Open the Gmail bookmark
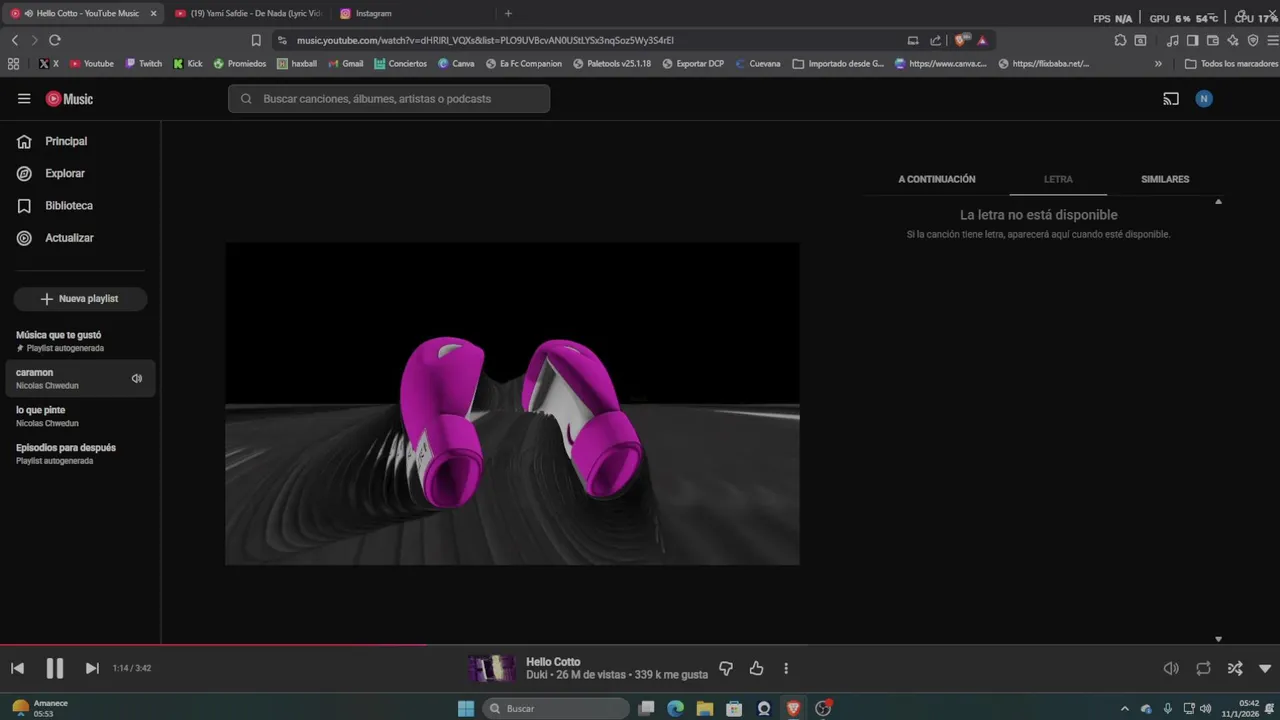This screenshot has width=1280, height=720. (x=345, y=63)
